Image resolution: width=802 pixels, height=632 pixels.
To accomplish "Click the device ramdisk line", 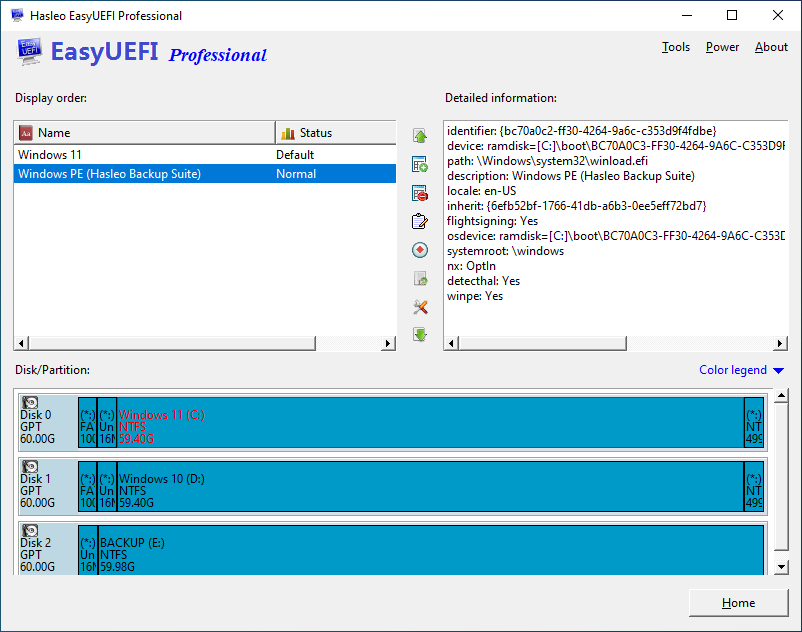I will click(616, 146).
